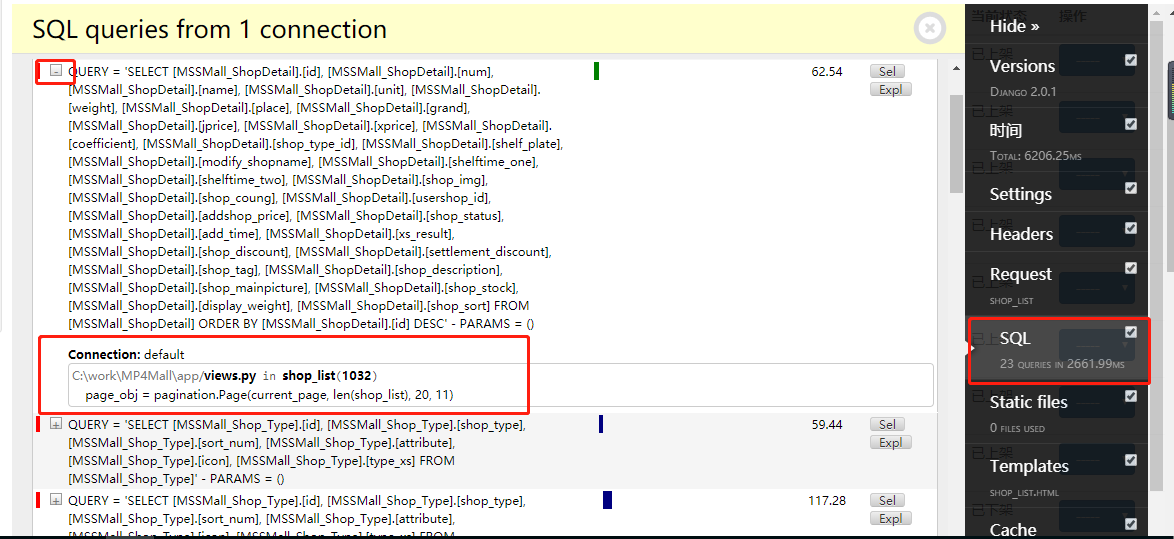Open the Versions panel
Screen dimensions: 1174x539
tap(1022, 66)
